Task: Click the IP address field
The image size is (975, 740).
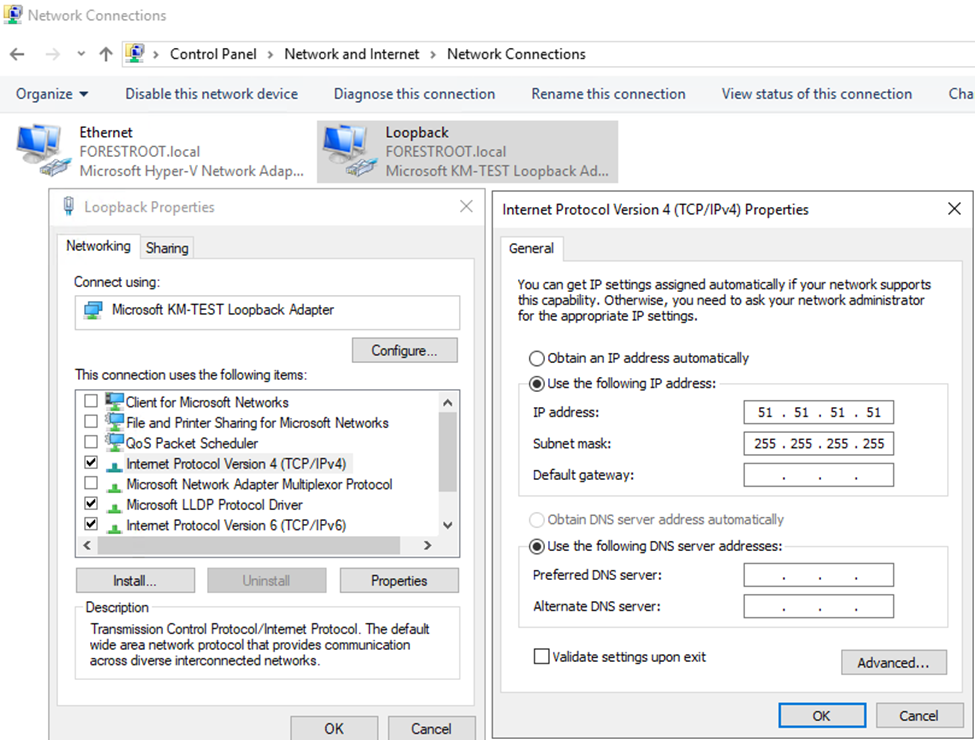Action: point(818,412)
